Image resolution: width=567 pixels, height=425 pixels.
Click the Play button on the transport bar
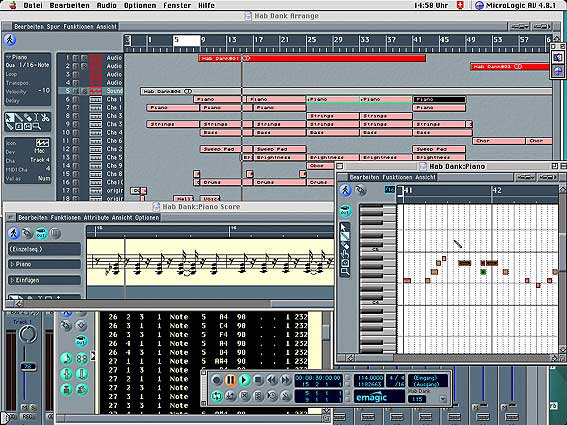point(244,380)
